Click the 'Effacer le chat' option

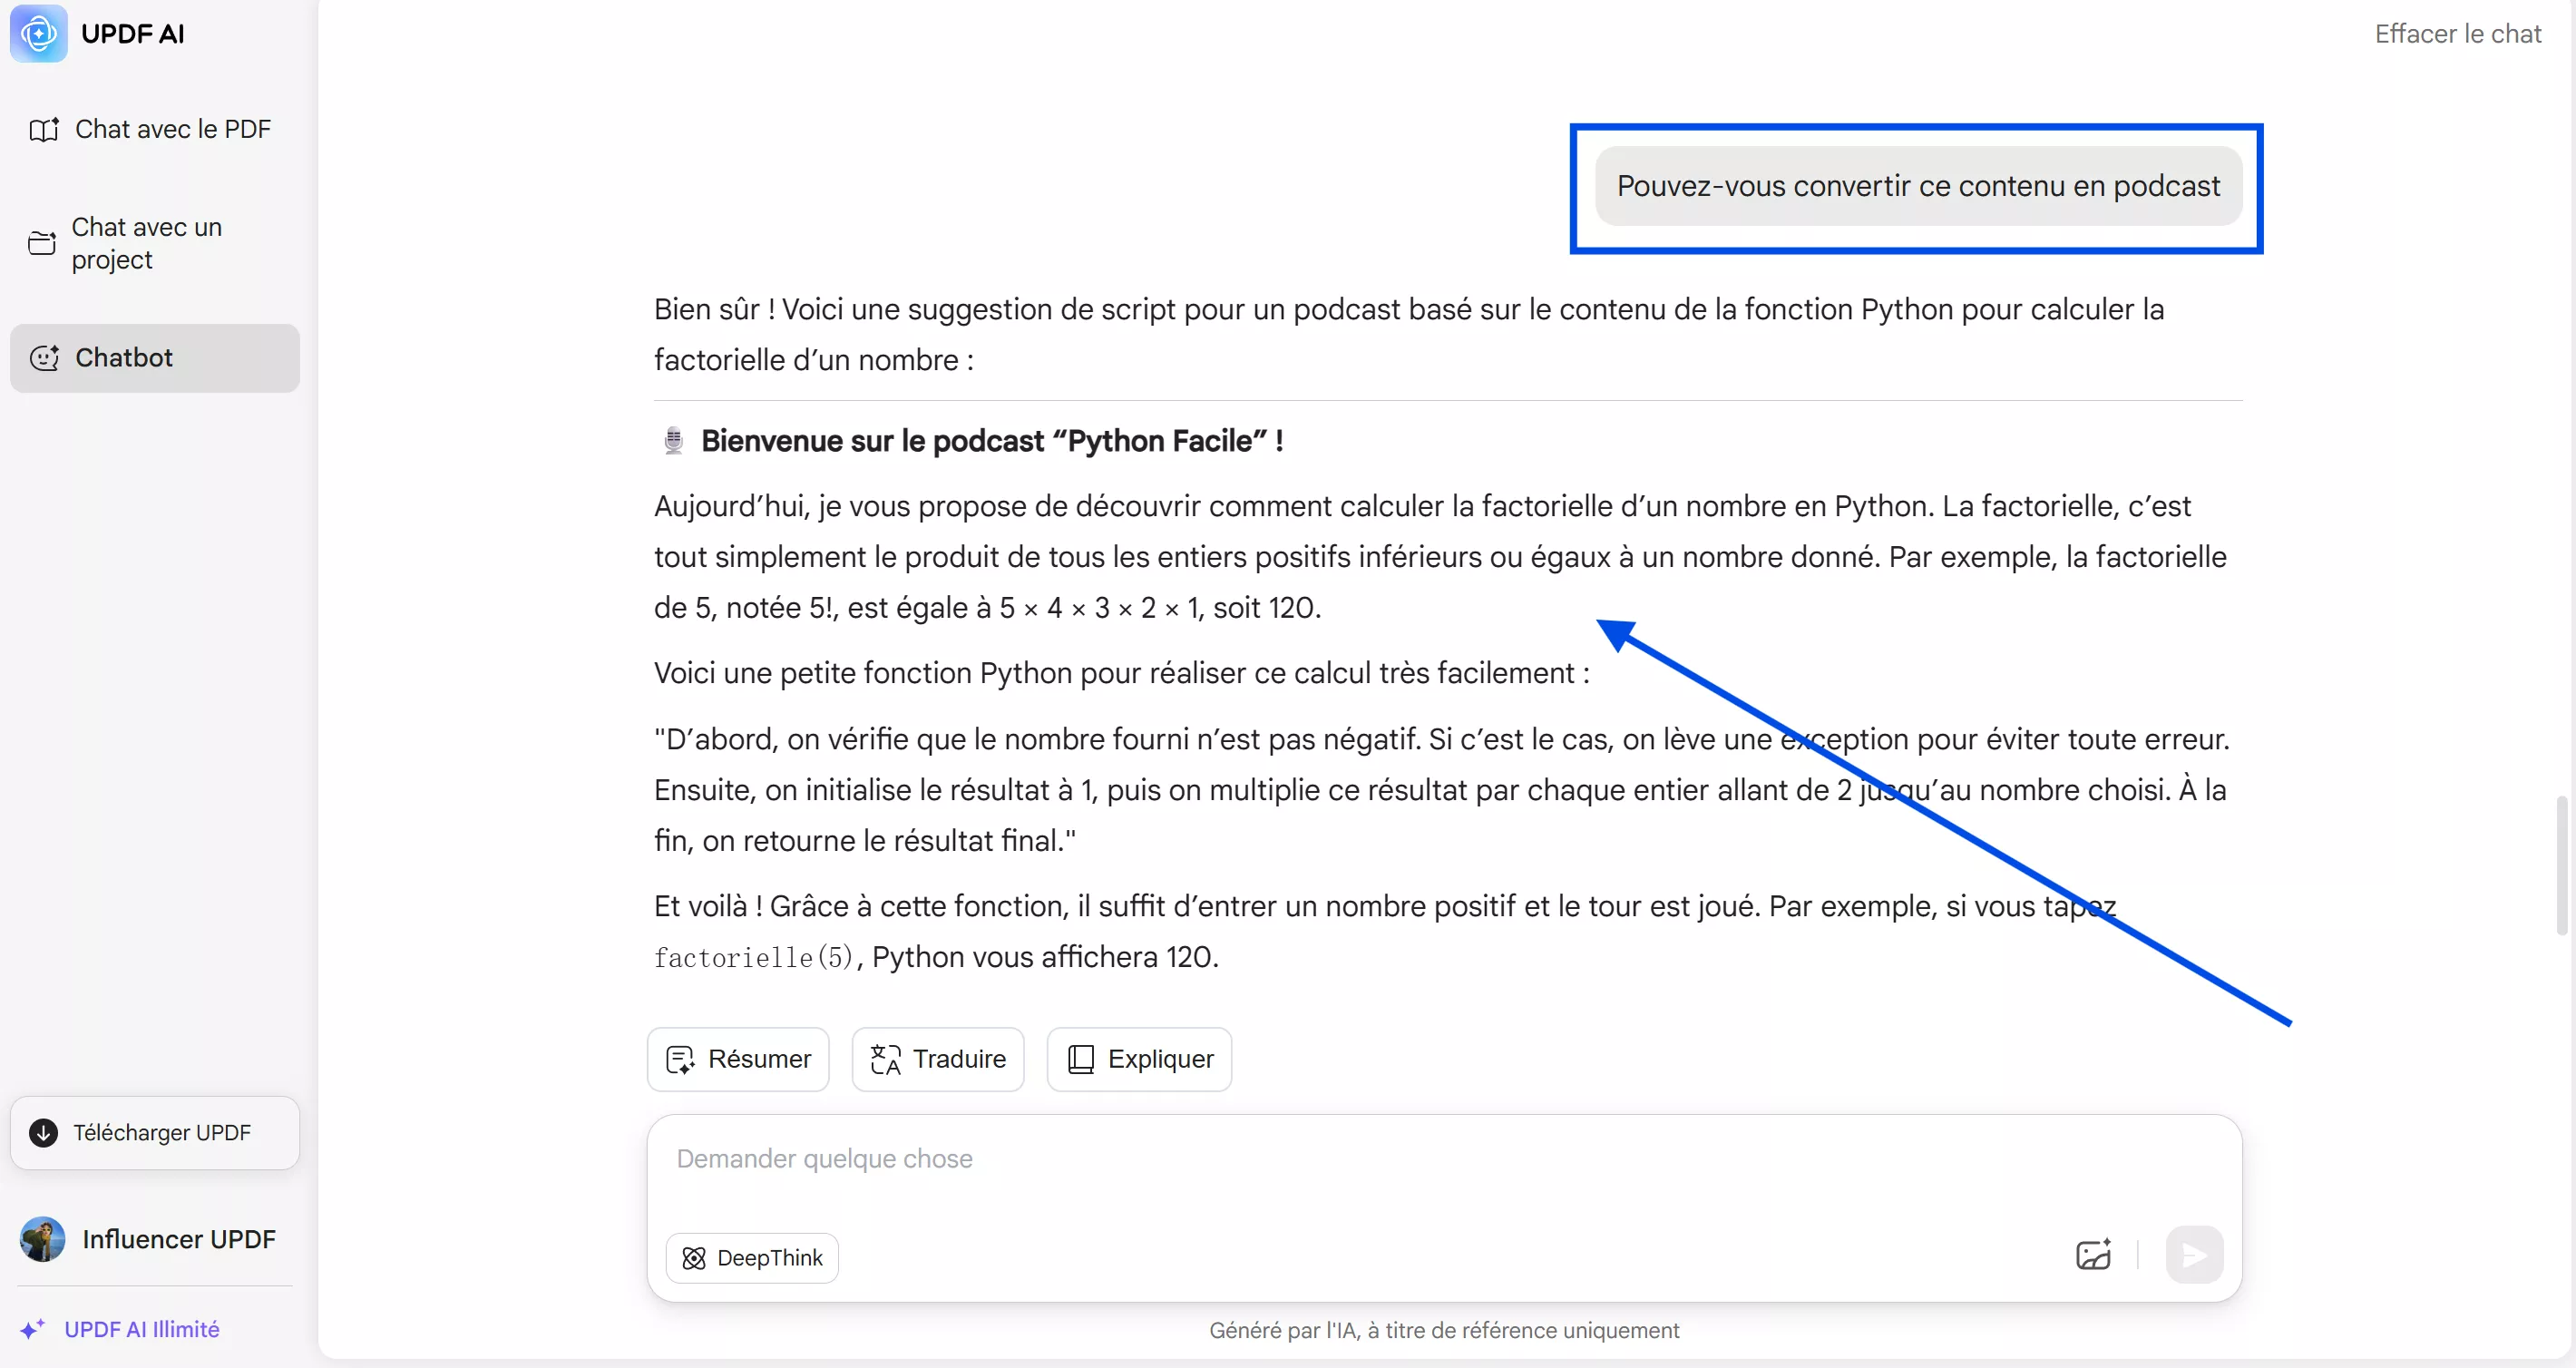2458,33
